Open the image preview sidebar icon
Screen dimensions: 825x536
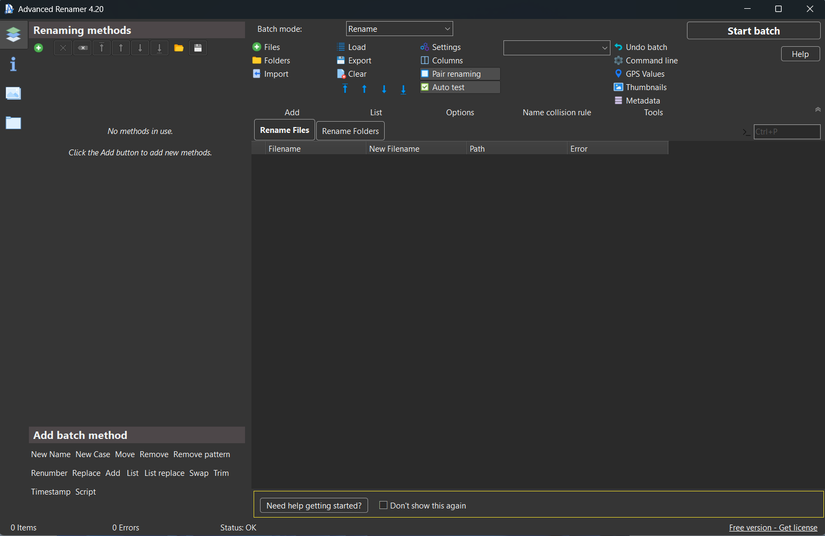[13, 94]
